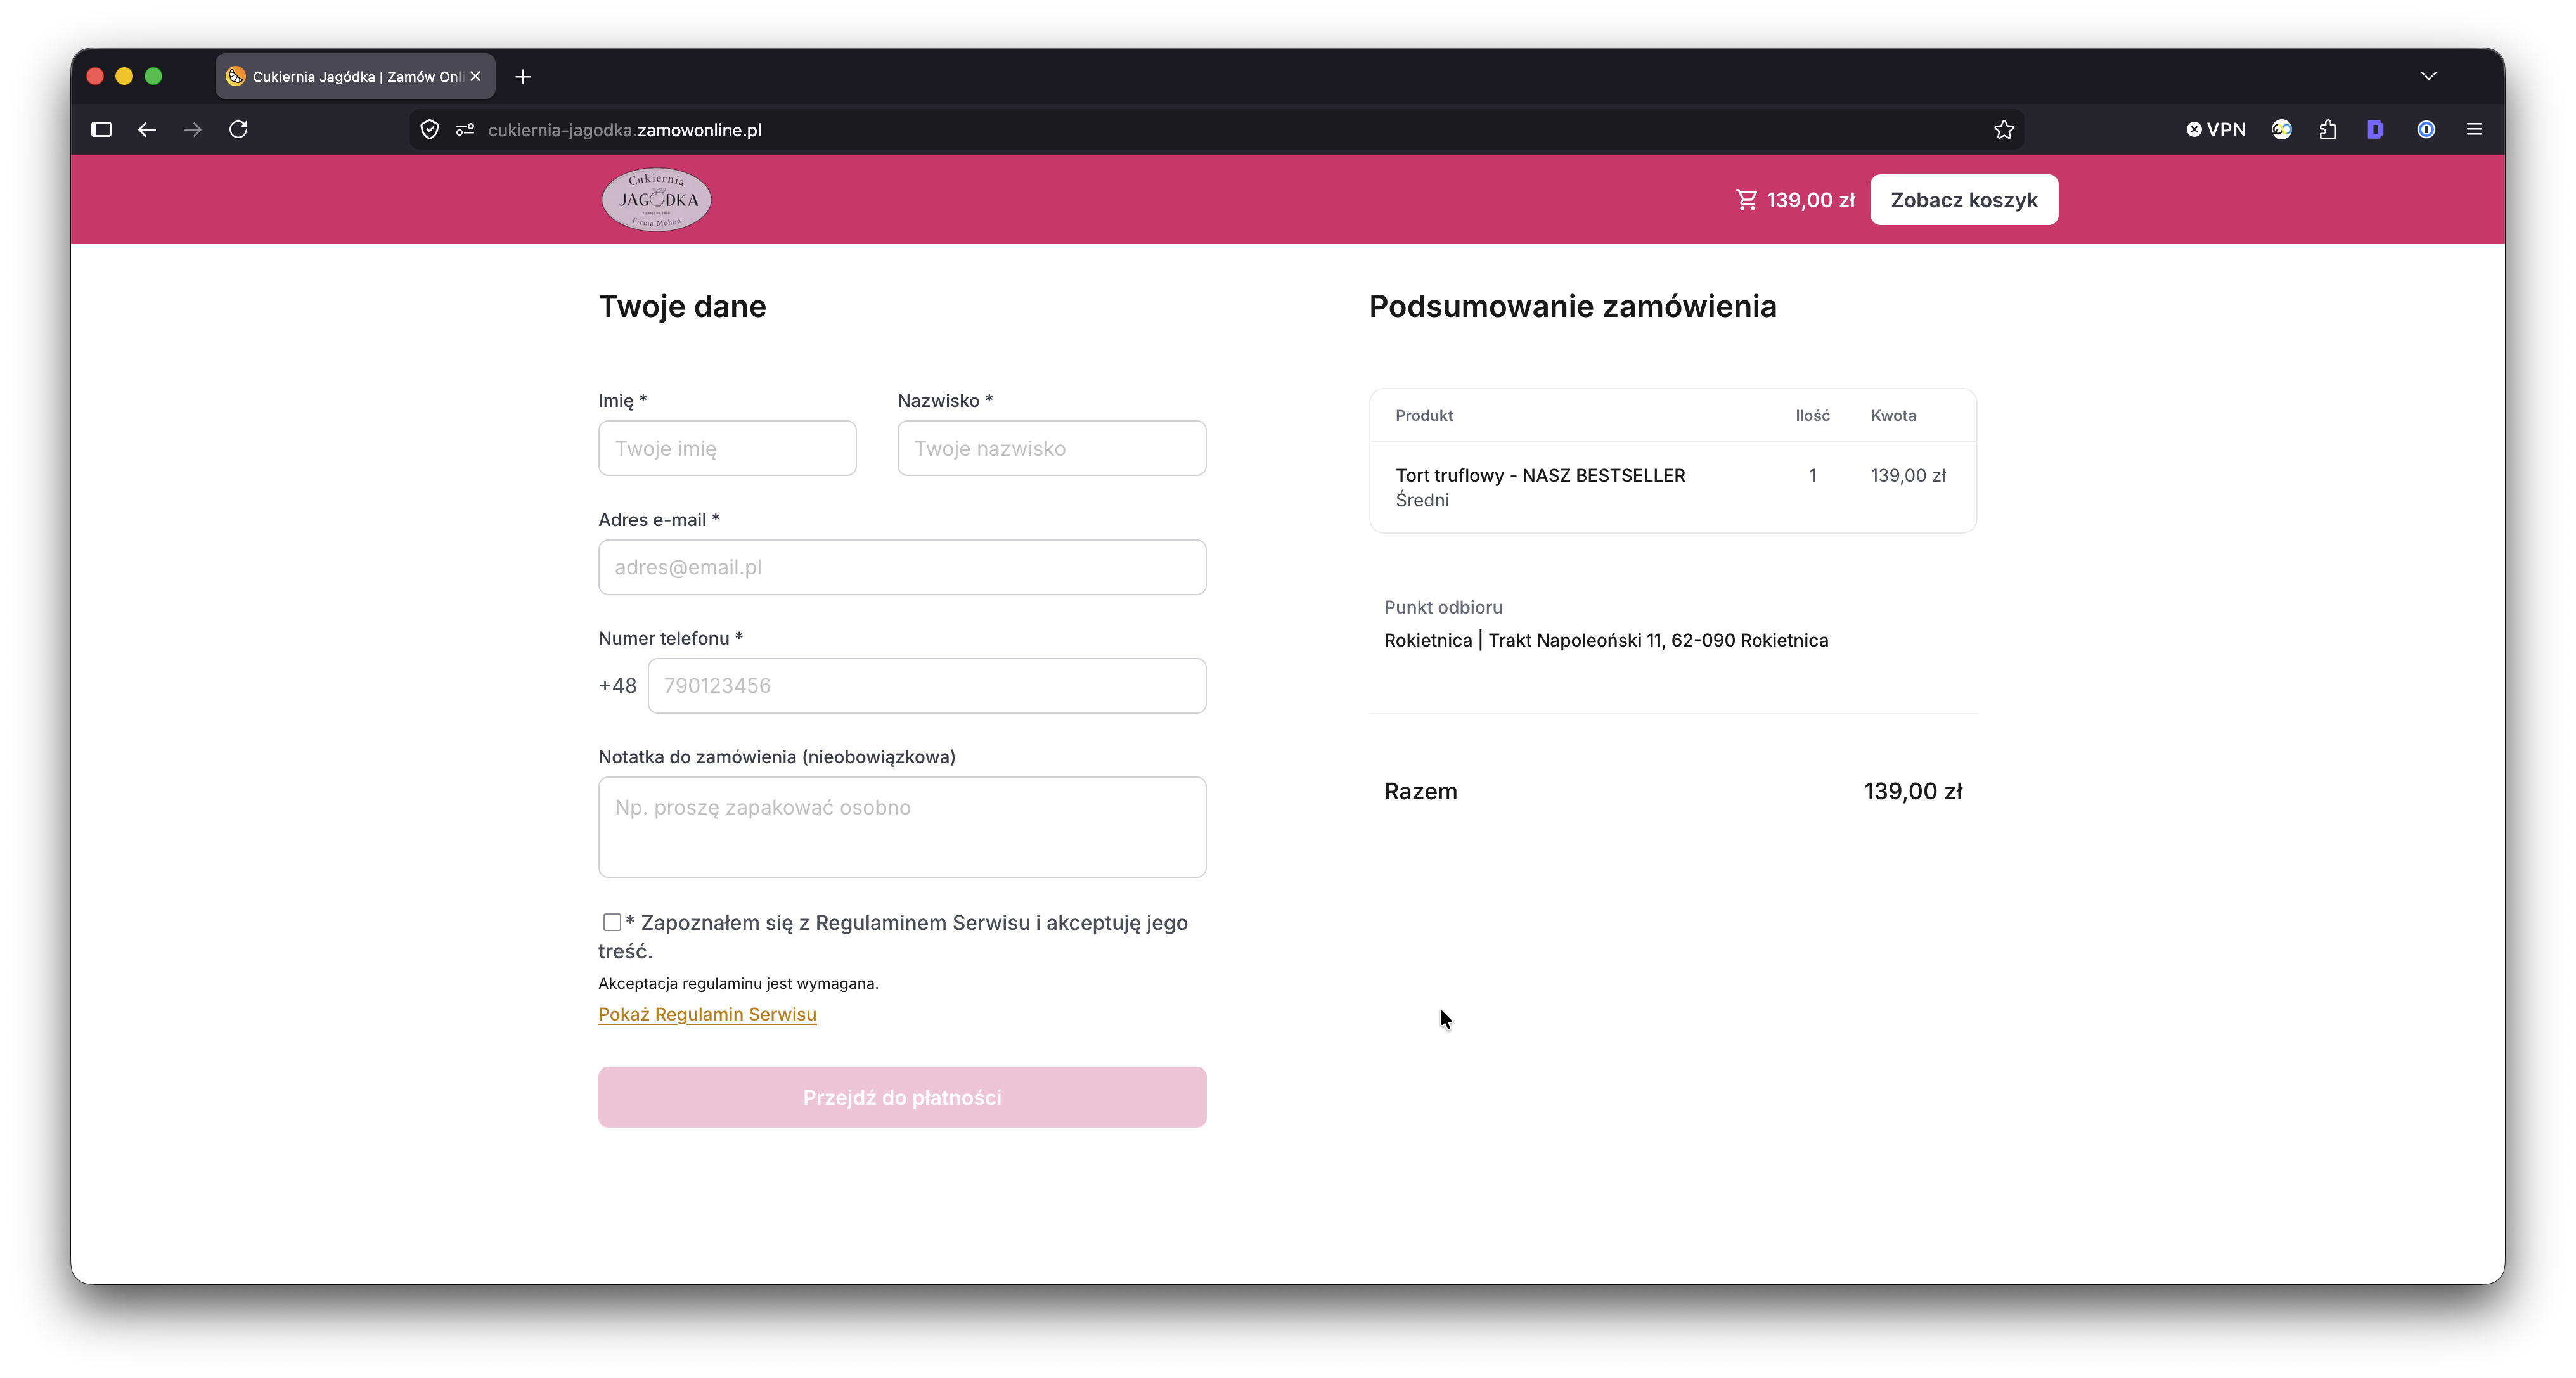The width and height of the screenshot is (2576, 1378).
Task: Click the Cukiernia Jagódka logo
Action: [x=656, y=199]
